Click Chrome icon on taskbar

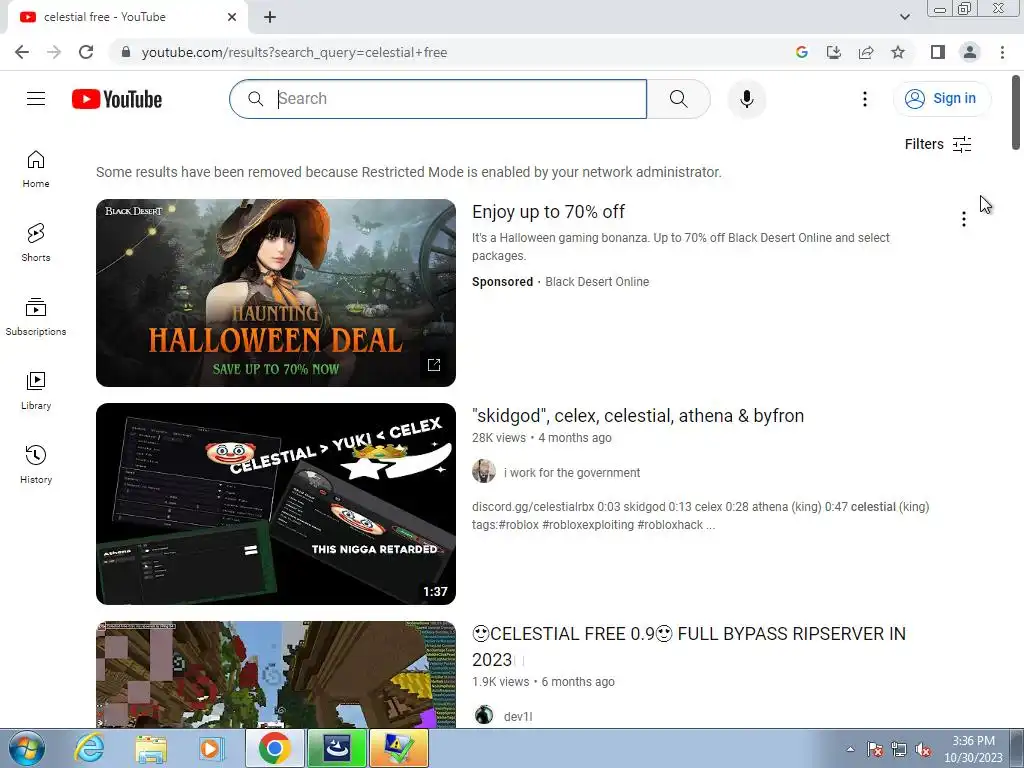[x=274, y=748]
